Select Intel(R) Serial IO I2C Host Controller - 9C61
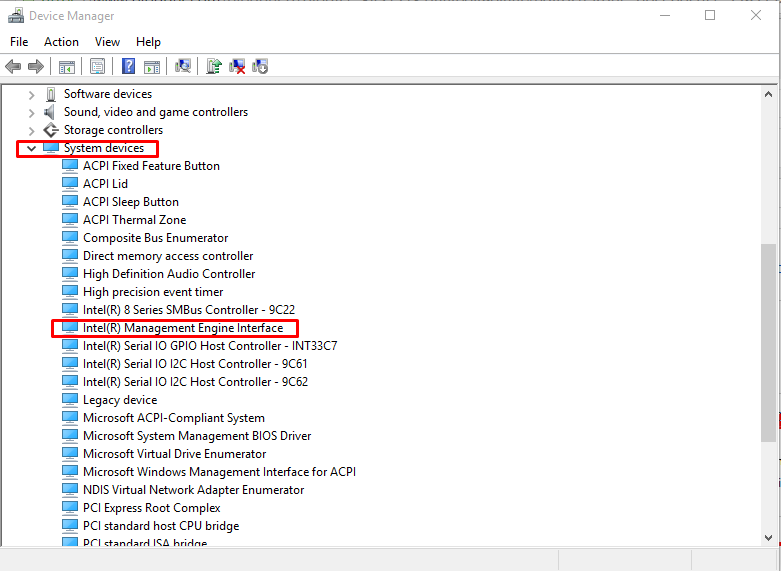781x571 pixels. coord(195,364)
